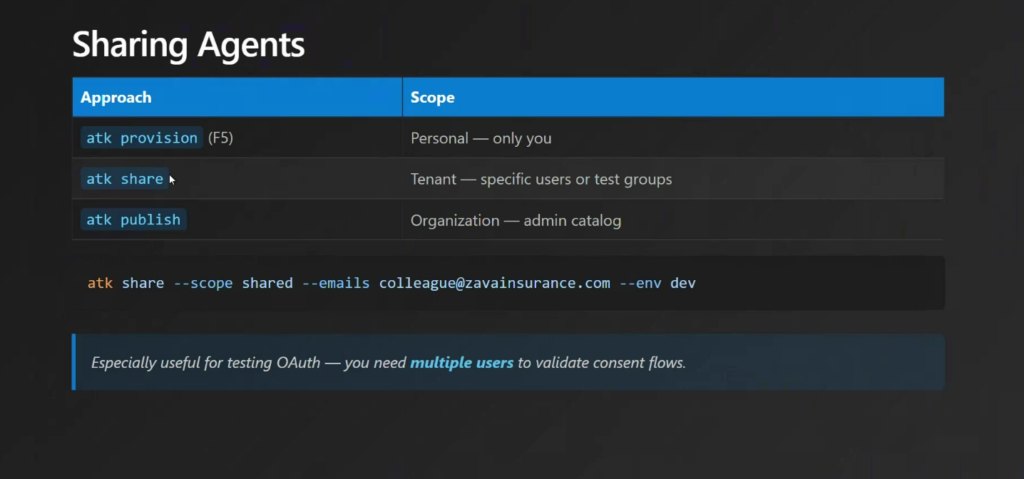The width and height of the screenshot is (1024, 479).
Task: Click the --emails flag in command
Action: tap(336, 283)
